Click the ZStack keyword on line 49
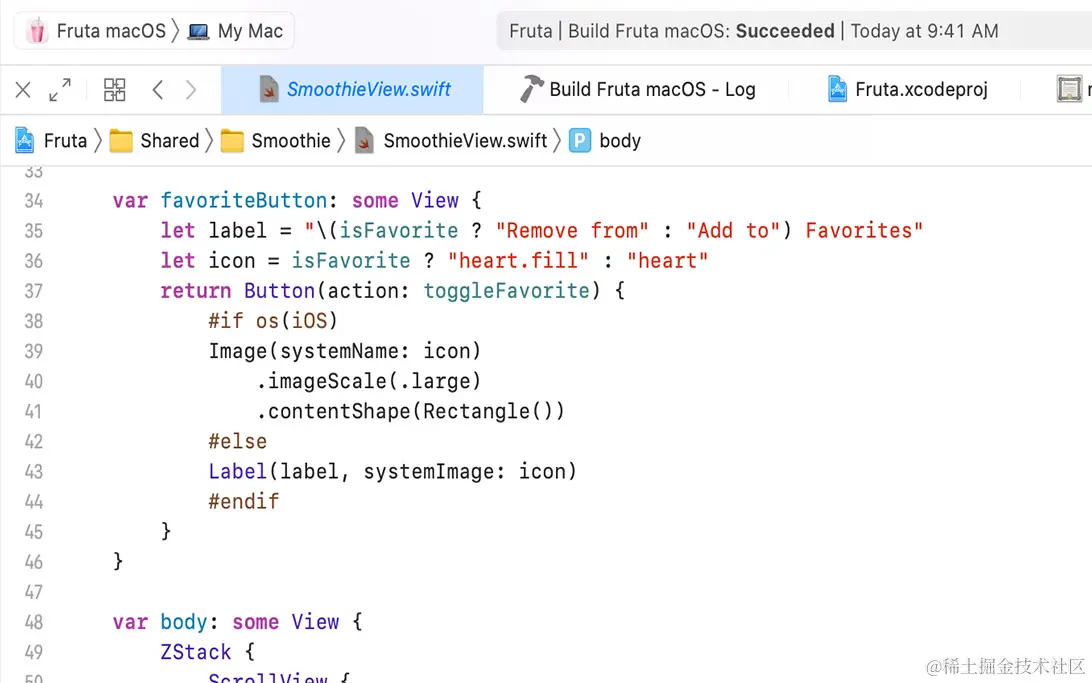 pyautogui.click(x=196, y=652)
